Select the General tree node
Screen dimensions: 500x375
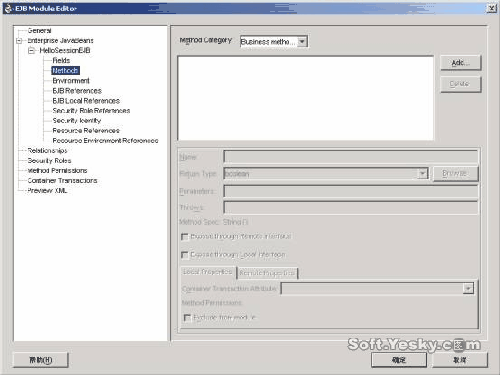point(39,31)
